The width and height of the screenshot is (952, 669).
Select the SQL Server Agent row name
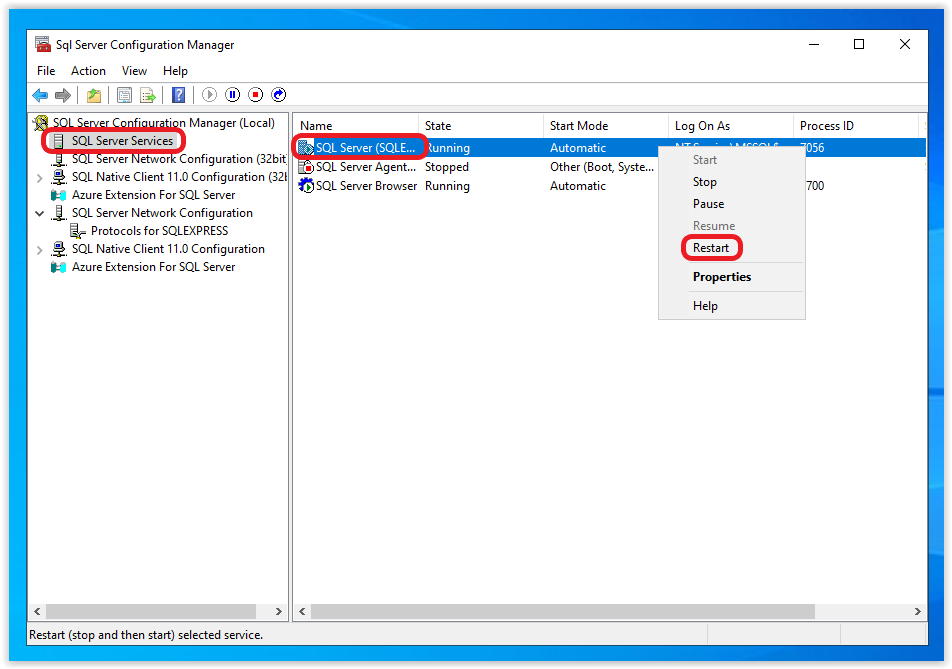point(366,167)
